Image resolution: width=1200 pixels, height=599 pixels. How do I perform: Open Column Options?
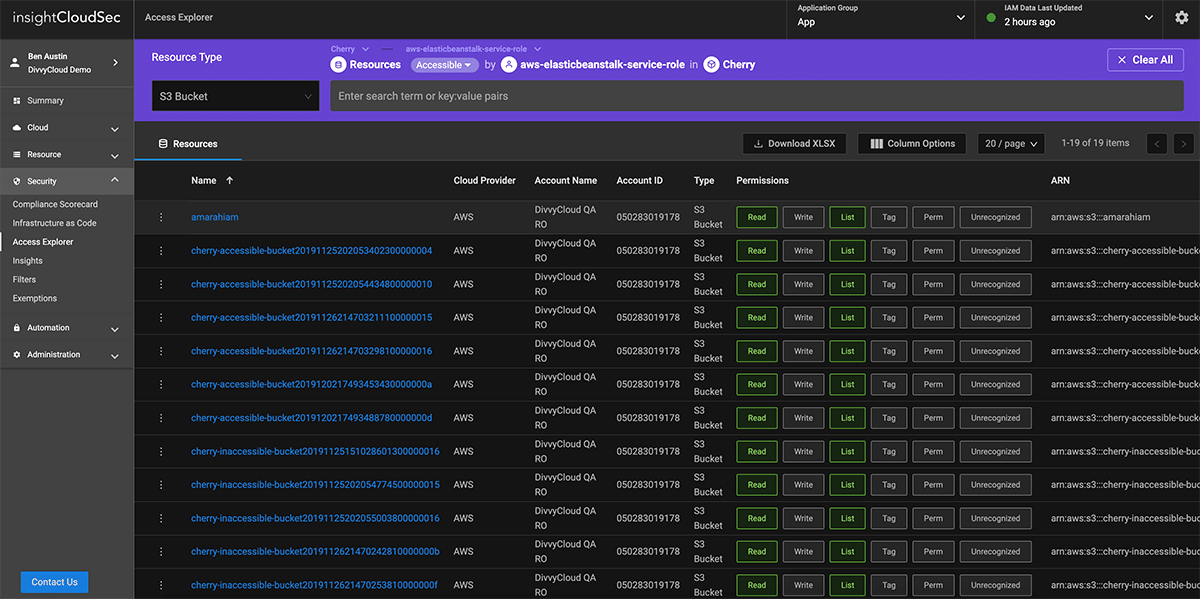(912, 144)
